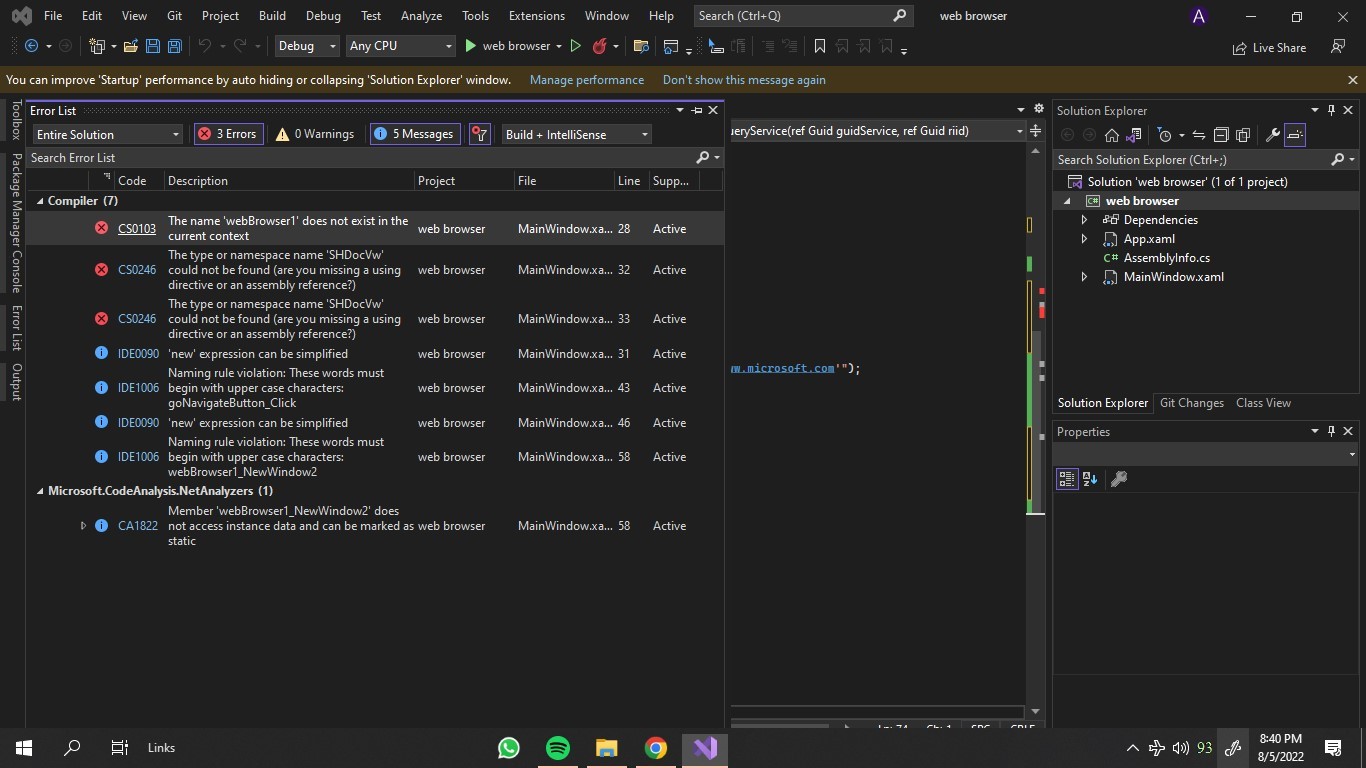Viewport: 1366px width, 768px height.
Task: Open the Debug configuration dropdown
Action: (308, 46)
